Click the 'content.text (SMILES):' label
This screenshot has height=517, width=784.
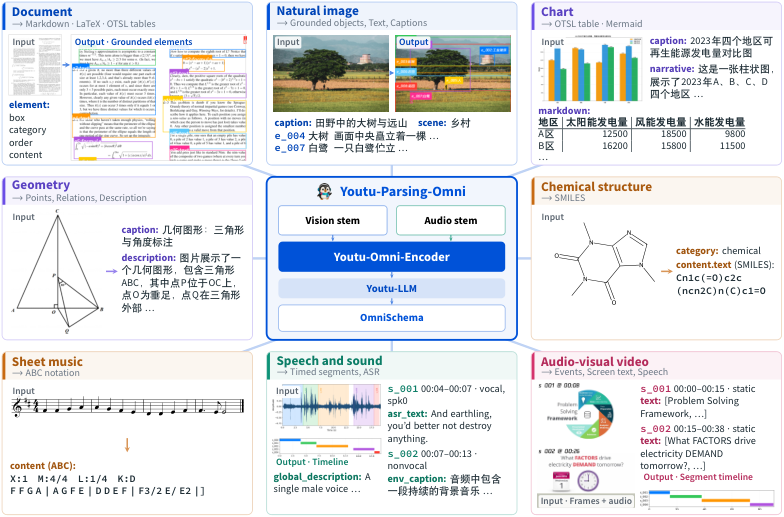point(724,264)
